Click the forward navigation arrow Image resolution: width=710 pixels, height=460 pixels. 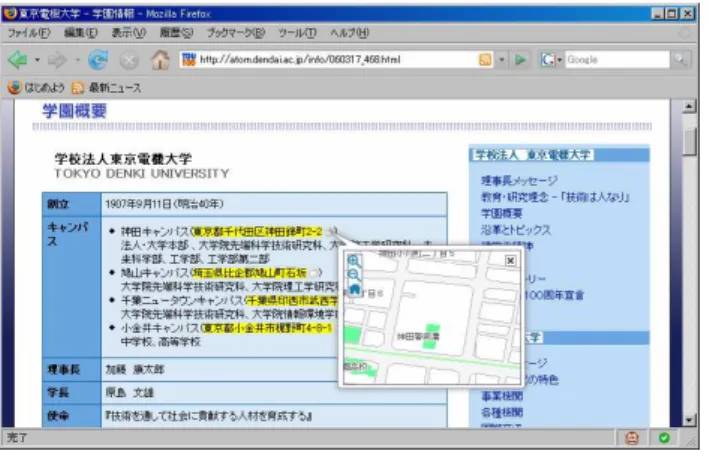click(x=57, y=60)
